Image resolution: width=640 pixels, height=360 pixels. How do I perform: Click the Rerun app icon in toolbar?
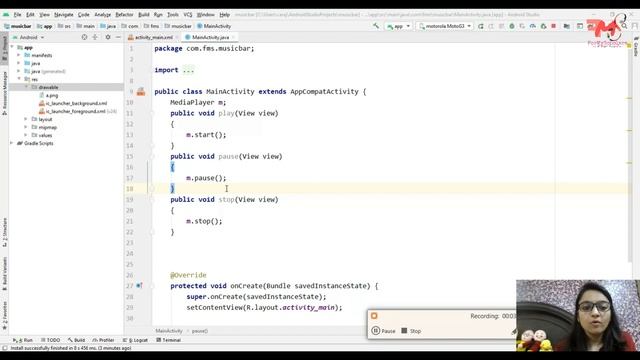tap(481, 26)
